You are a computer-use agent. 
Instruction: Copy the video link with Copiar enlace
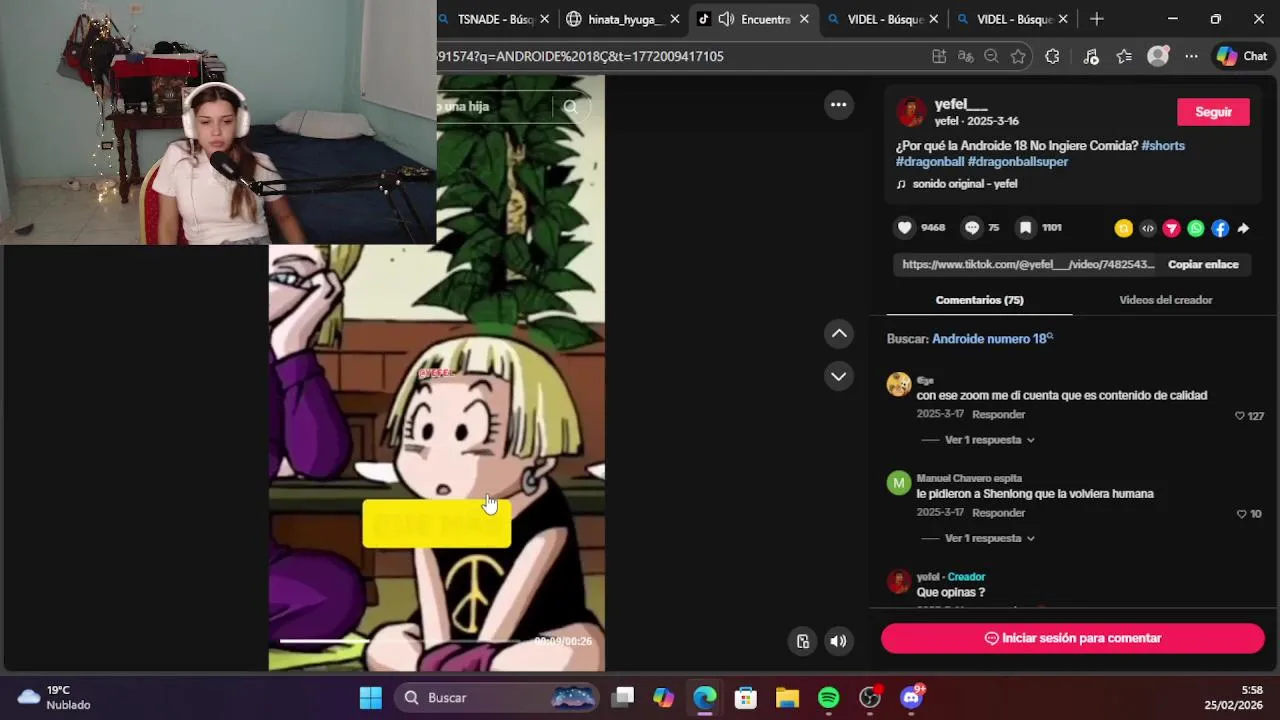point(1203,265)
